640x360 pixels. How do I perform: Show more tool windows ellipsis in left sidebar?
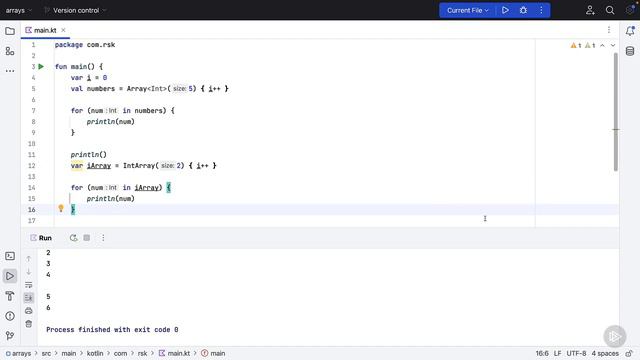pos(10,71)
